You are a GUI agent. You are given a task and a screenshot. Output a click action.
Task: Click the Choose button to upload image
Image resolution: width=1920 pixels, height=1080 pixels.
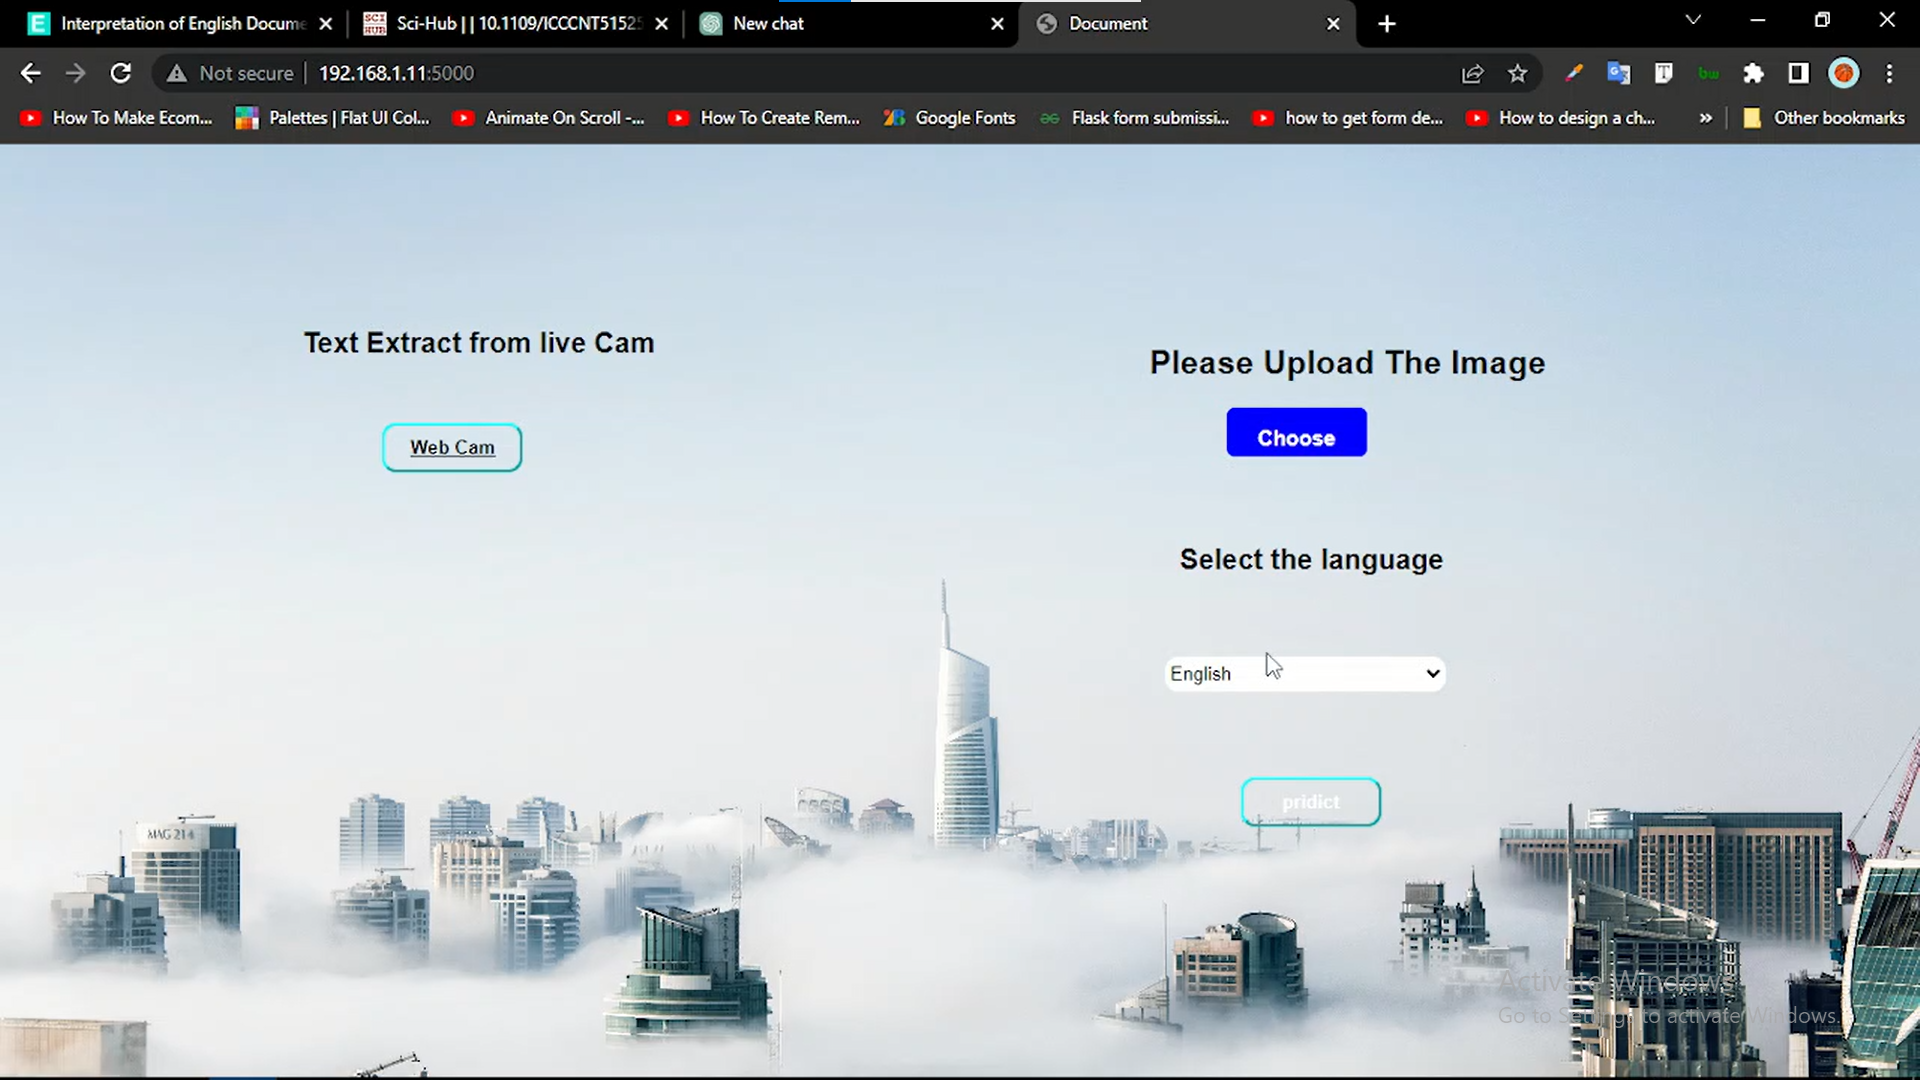1296,436
